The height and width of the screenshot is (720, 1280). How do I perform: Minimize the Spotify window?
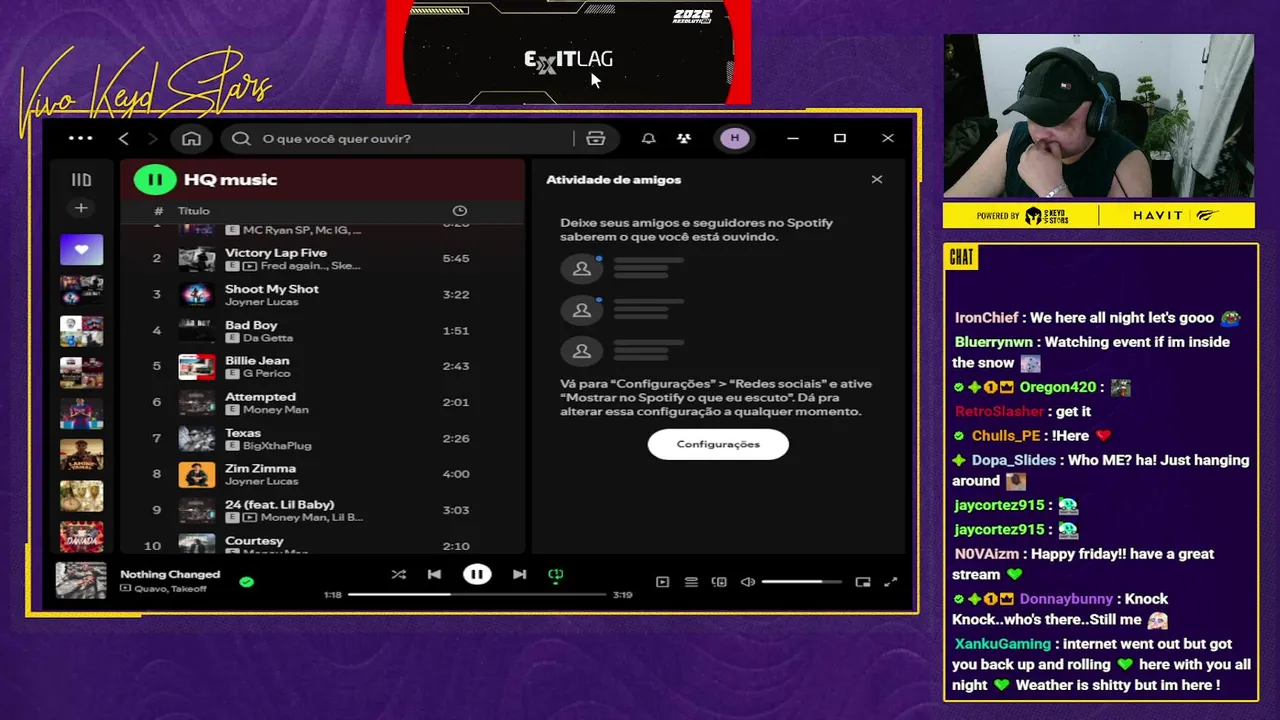[x=793, y=138]
